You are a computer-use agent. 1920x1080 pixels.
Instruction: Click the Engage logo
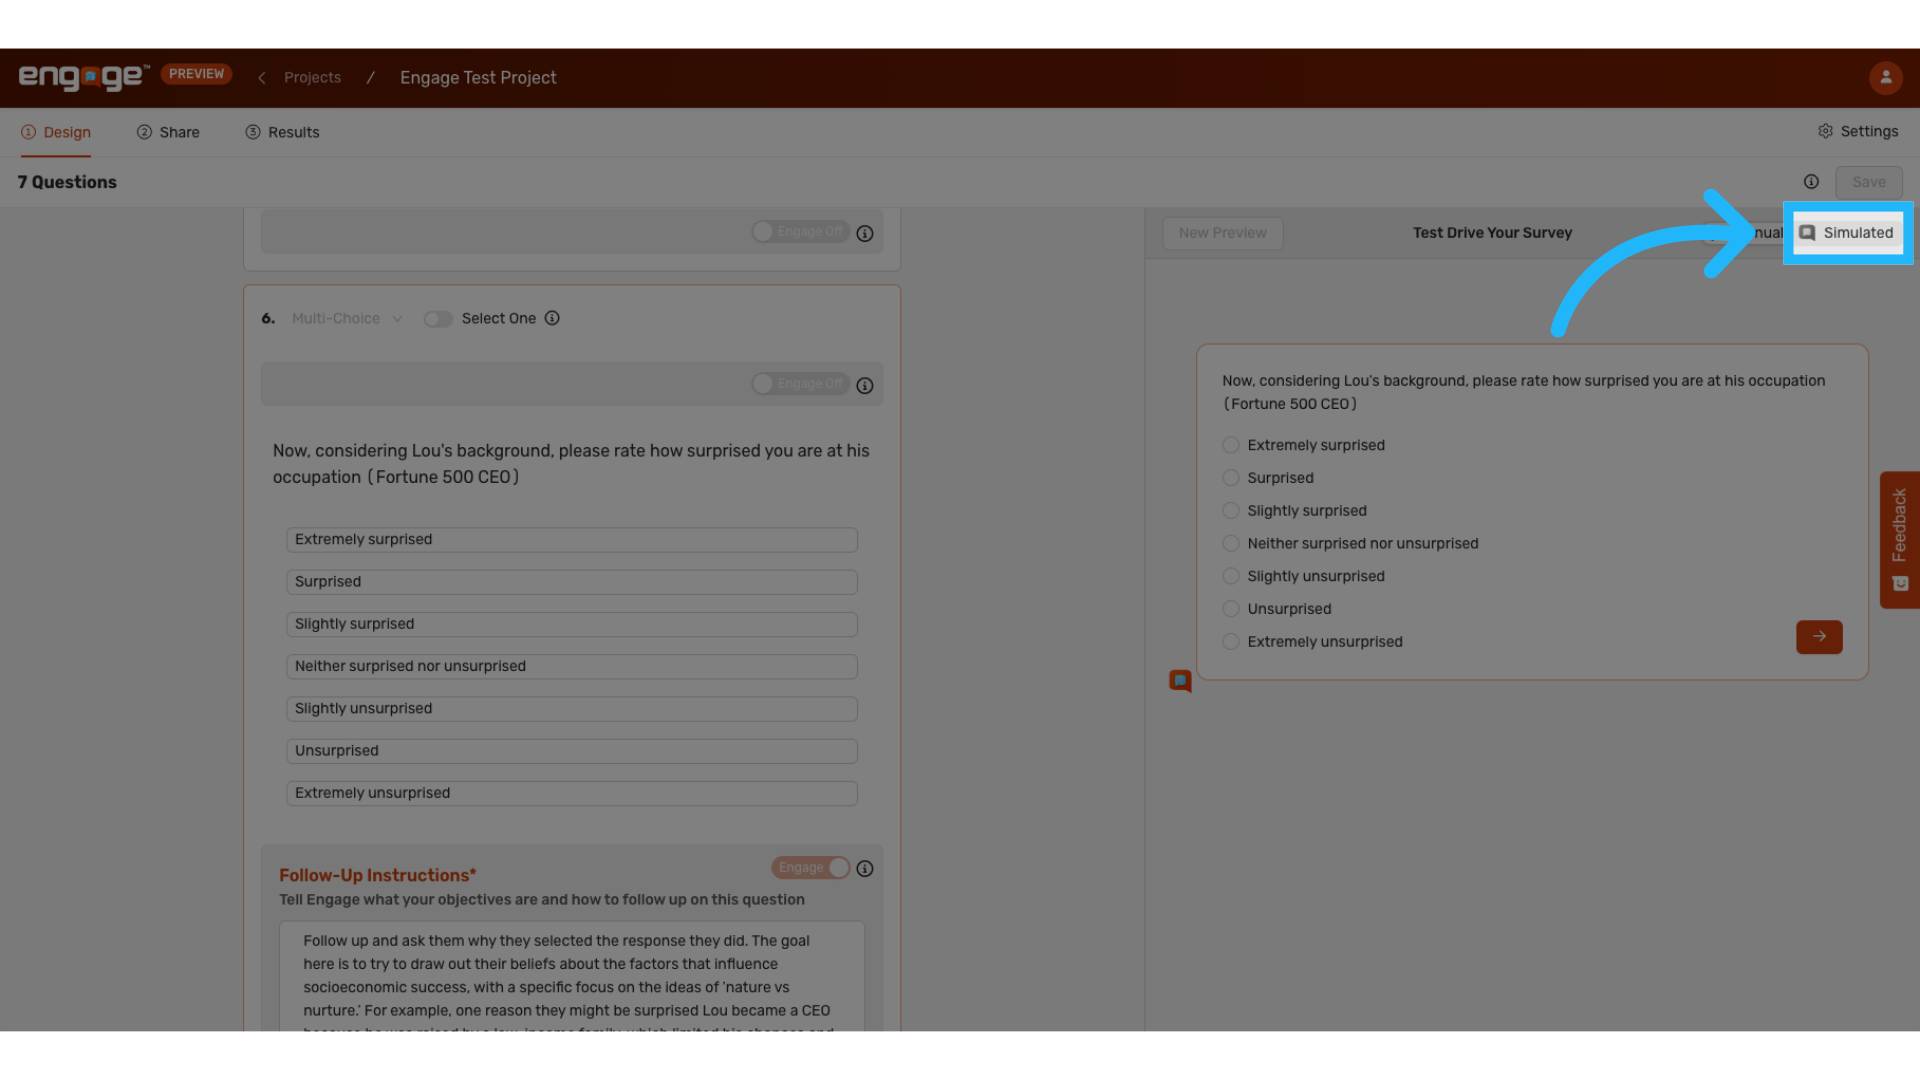coord(84,77)
